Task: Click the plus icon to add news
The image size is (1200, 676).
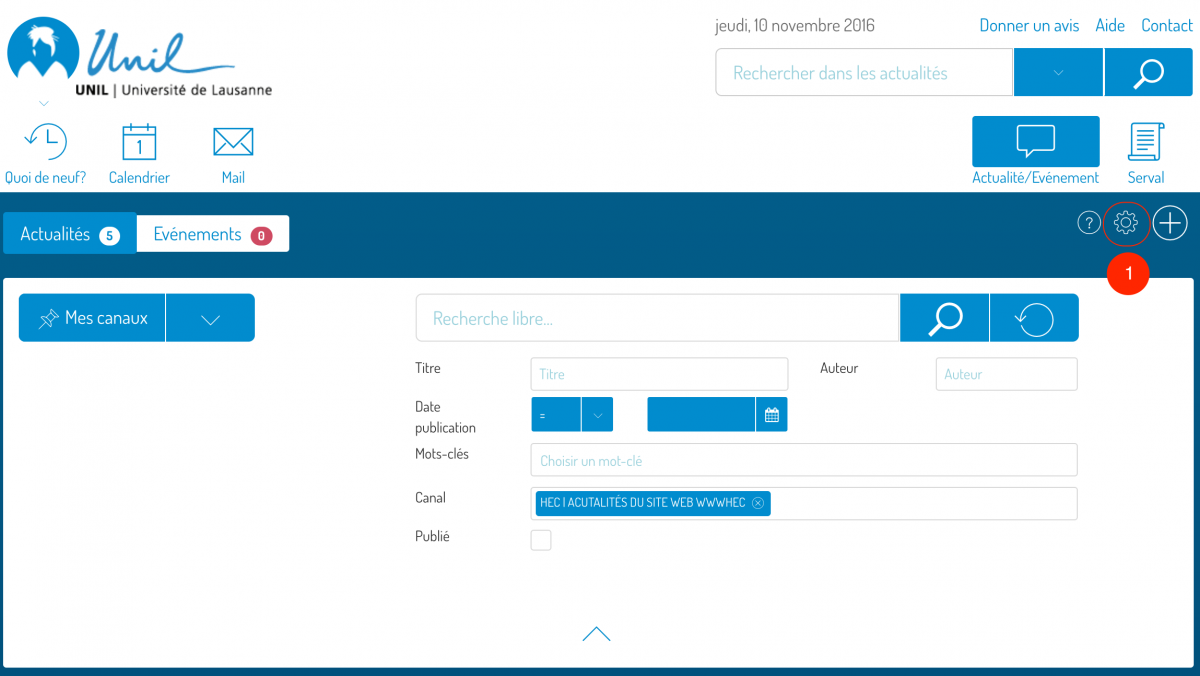Action: (1170, 223)
